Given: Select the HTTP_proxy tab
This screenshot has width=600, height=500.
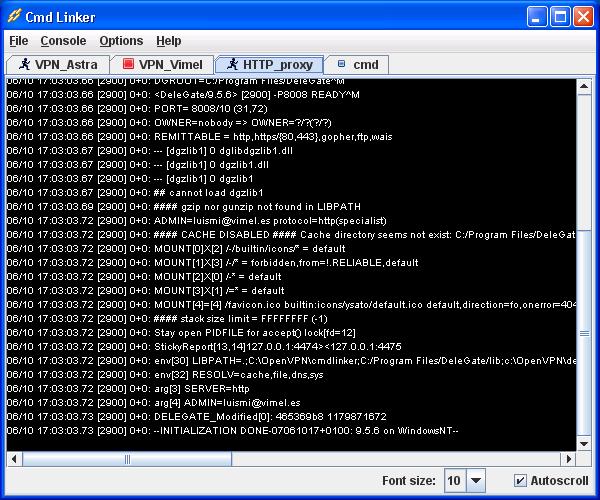Looking at the screenshot, I should (269, 64).
